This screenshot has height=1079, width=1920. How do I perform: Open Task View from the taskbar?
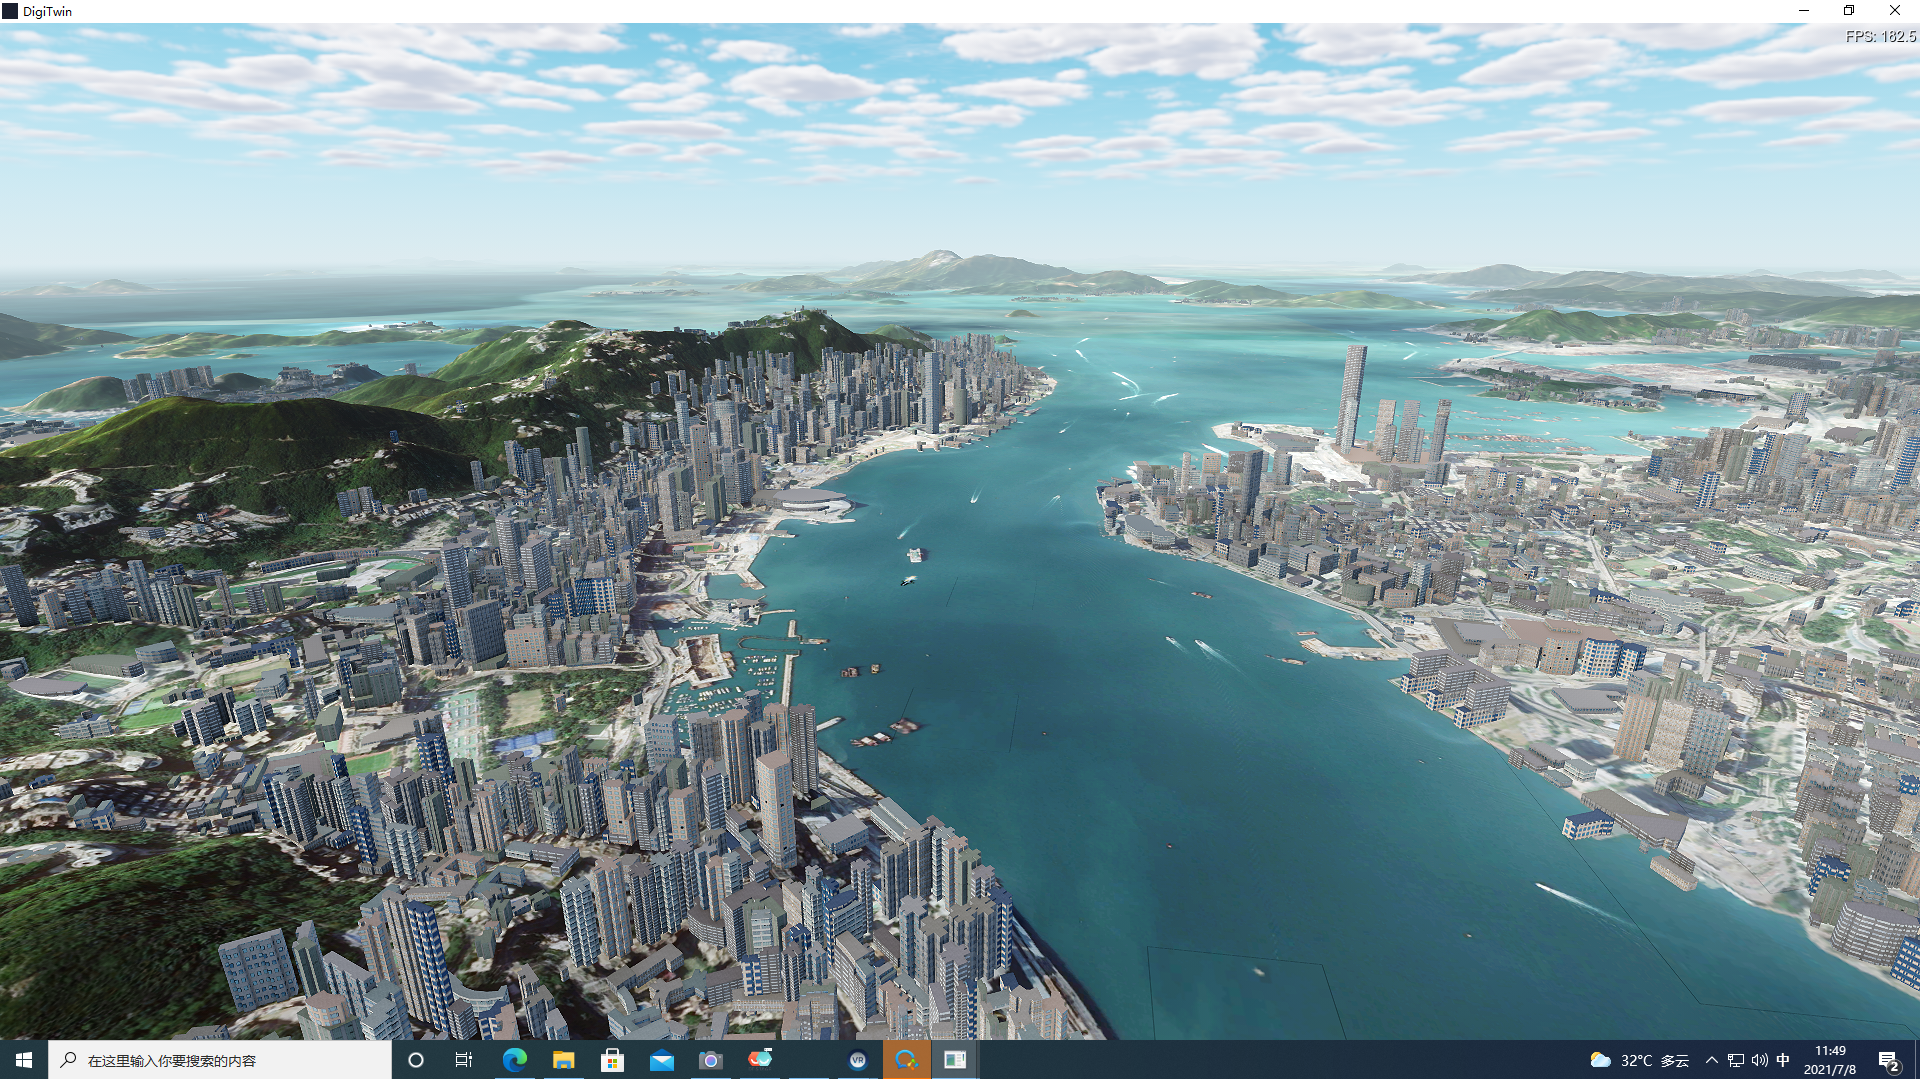(x=464, y=1060)
